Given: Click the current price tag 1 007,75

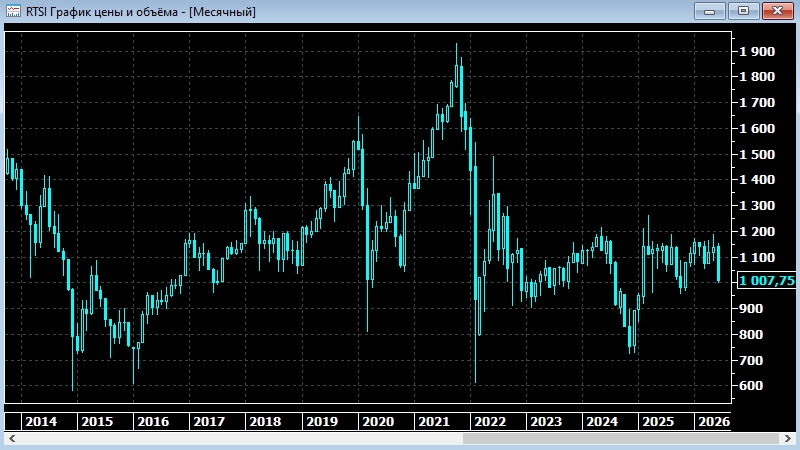Looking at the screenshot, I should pos(767,280).
